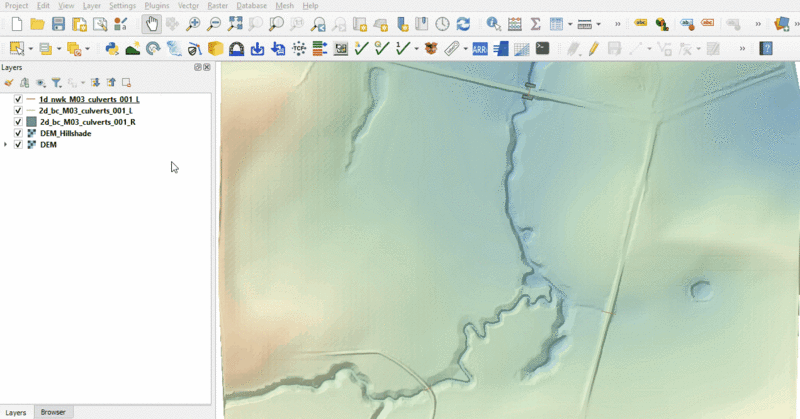The image size is (800, 419).
Task: Select the 2d_bc_M03_culverts_001_L layer name
Action: pos(86,111)
